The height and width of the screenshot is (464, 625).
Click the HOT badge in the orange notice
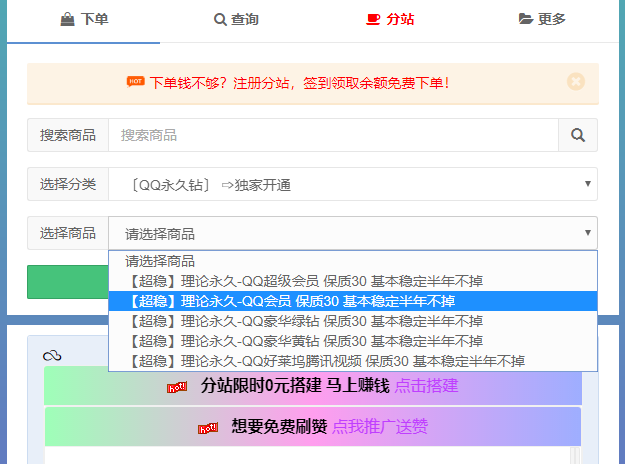tap(136, 81)
